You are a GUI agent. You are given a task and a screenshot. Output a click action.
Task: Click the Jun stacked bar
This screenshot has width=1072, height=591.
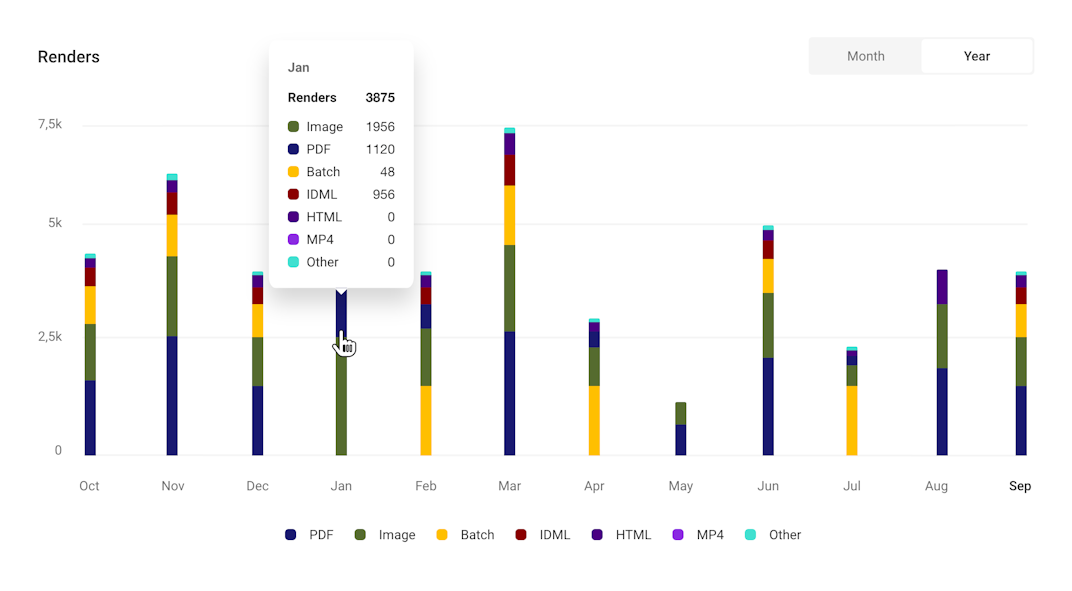coord(768,341)
